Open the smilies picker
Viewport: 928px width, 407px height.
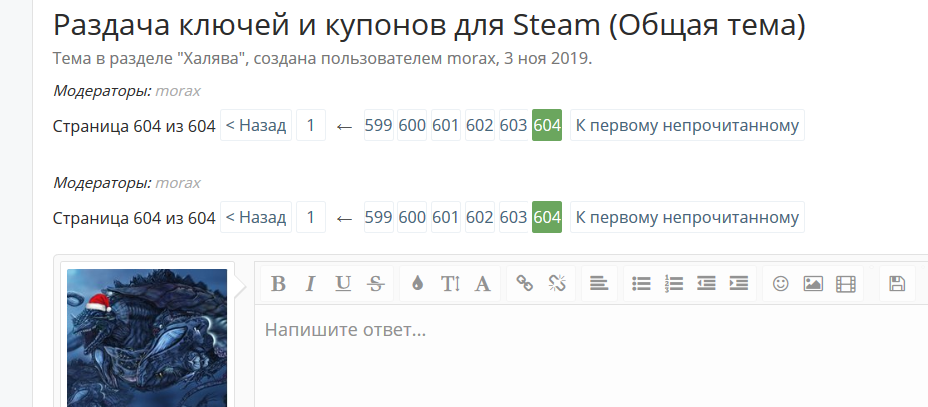[x=781, y=284]
